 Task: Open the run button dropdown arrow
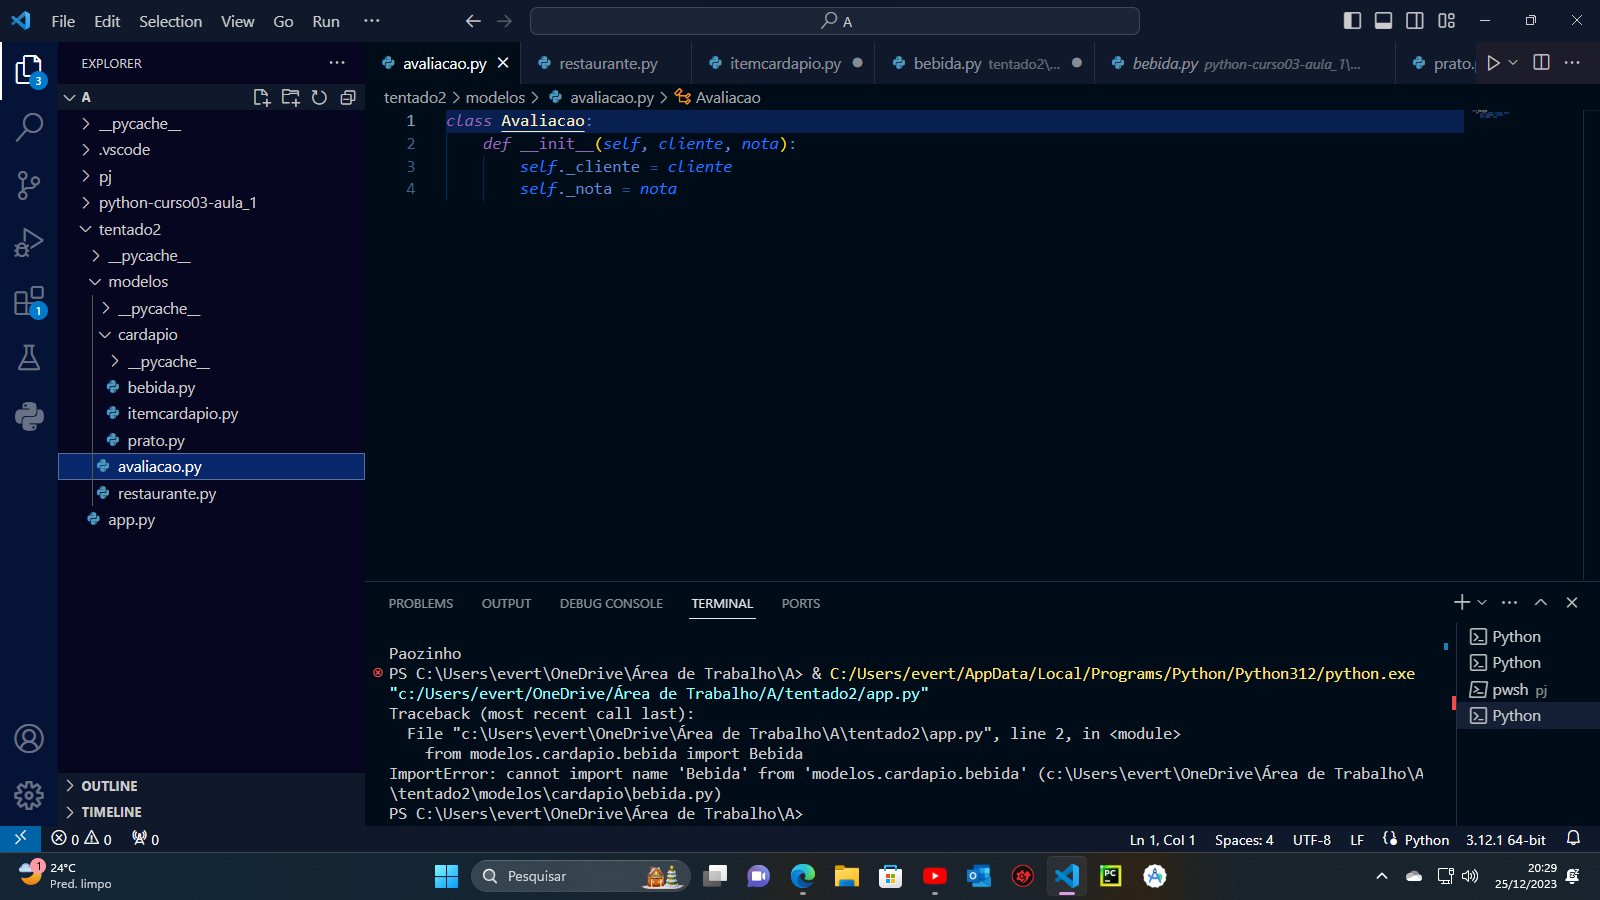point(1513,63)
